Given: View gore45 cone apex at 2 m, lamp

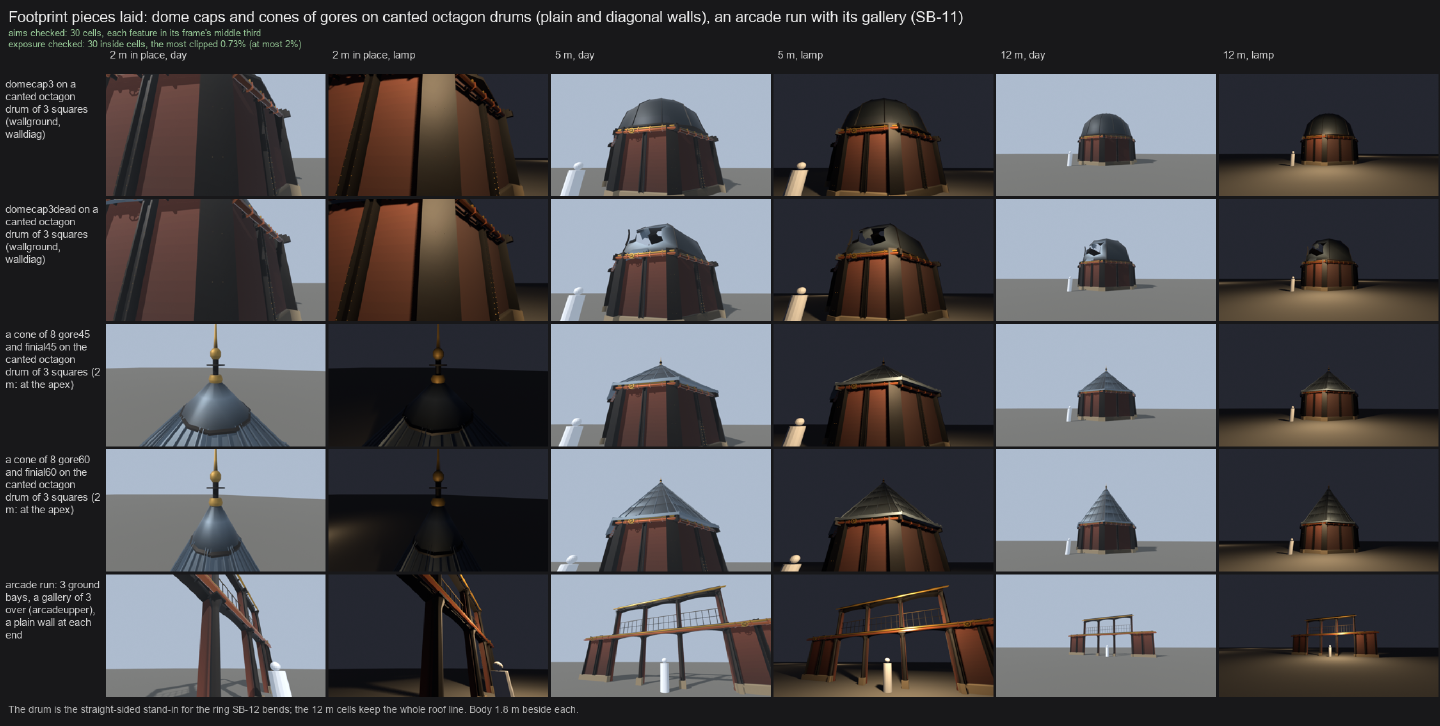Looking at the screenshot, I should tap(438, 385).
